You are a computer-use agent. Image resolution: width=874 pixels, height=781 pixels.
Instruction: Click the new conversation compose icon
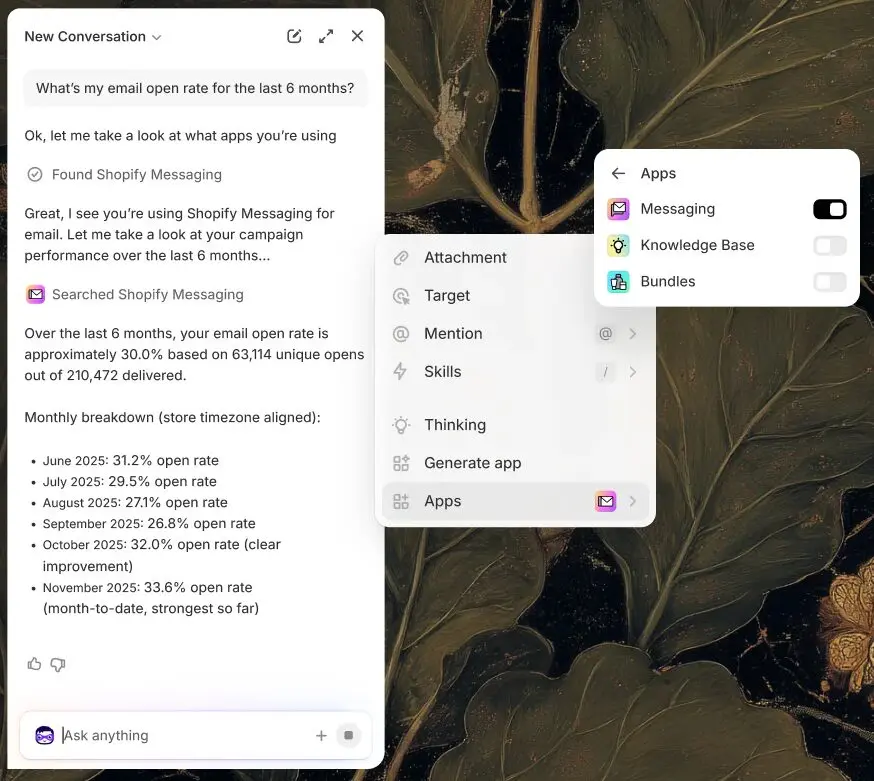tap(294, 36)
